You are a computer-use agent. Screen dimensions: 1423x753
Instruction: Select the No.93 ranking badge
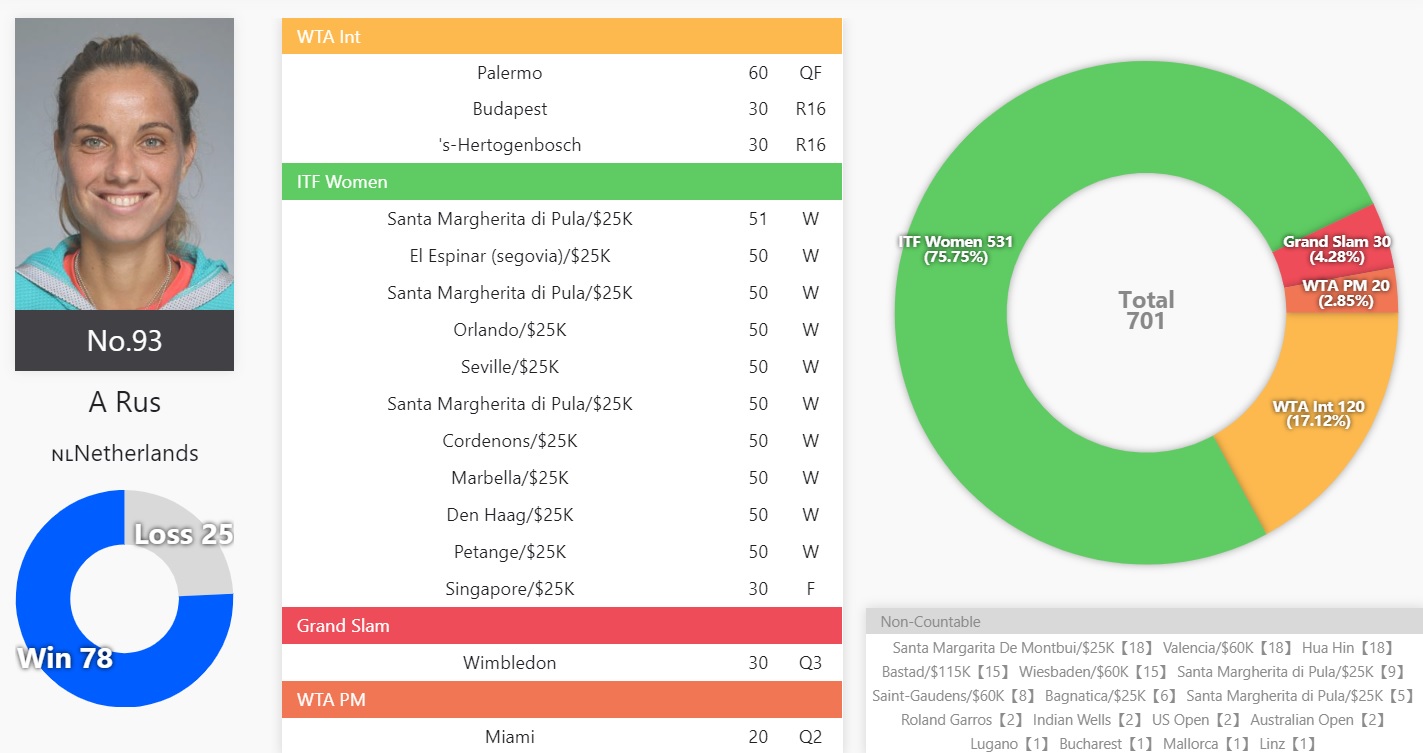(124, 341)
